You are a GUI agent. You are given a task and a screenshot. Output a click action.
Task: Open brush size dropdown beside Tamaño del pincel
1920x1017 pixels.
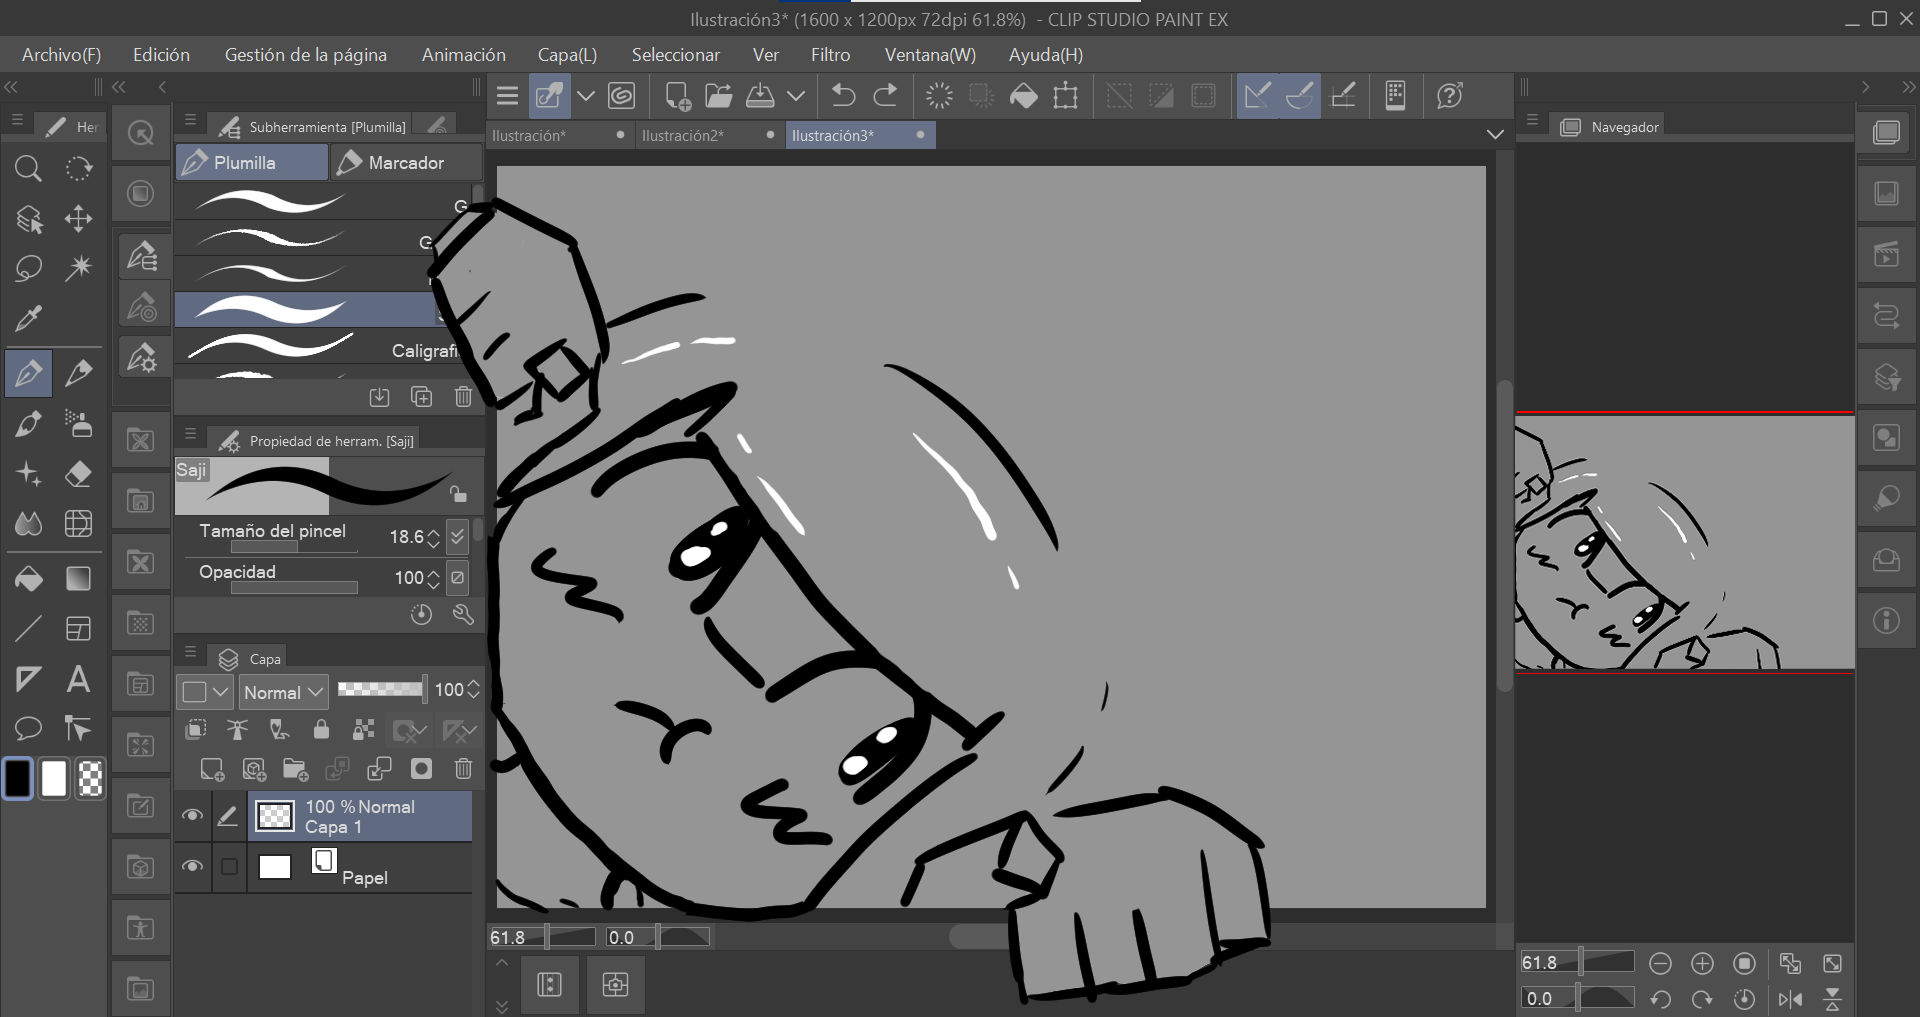click(457, 537)
